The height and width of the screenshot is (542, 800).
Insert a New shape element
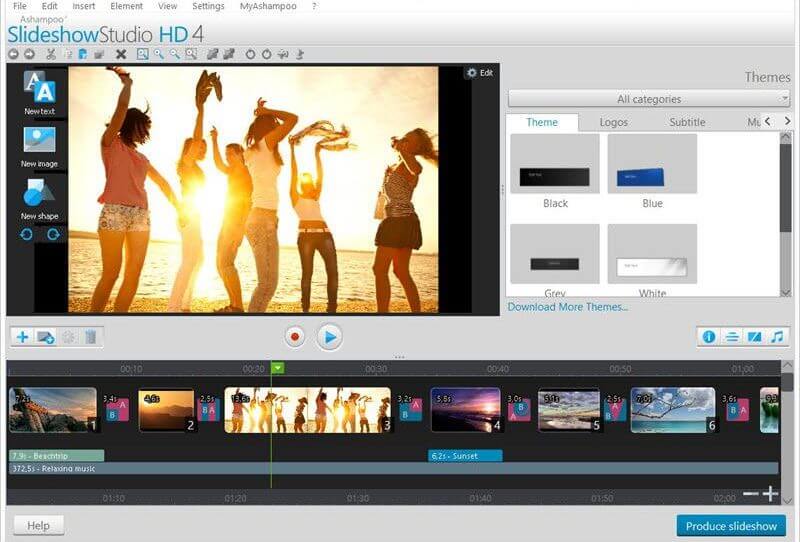39,200
